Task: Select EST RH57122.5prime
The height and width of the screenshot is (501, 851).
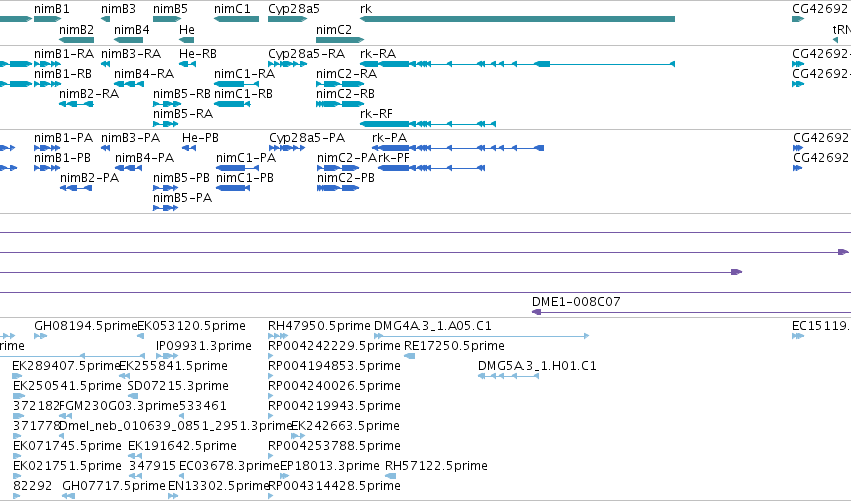Action: tap(391, 476)
